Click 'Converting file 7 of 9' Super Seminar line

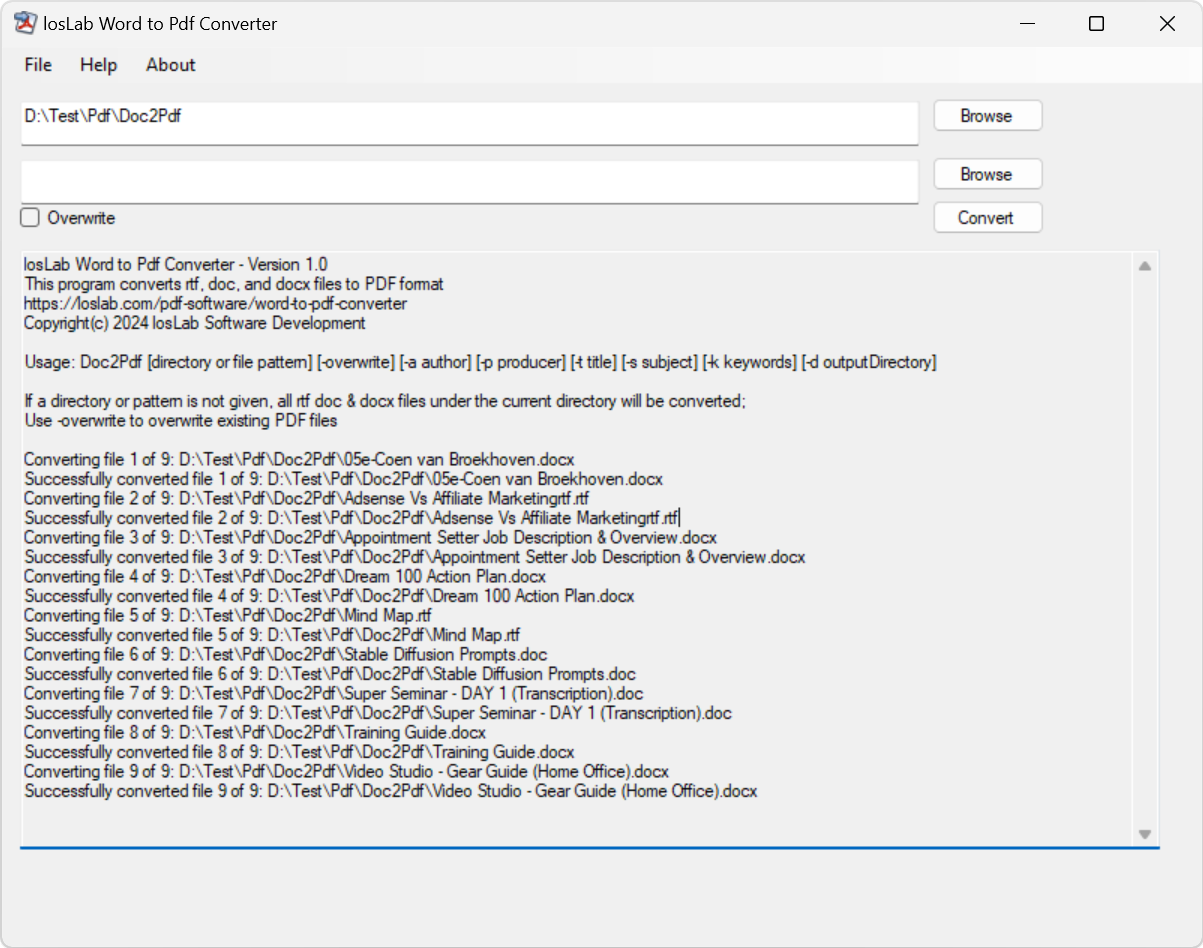tap(333, 694)
